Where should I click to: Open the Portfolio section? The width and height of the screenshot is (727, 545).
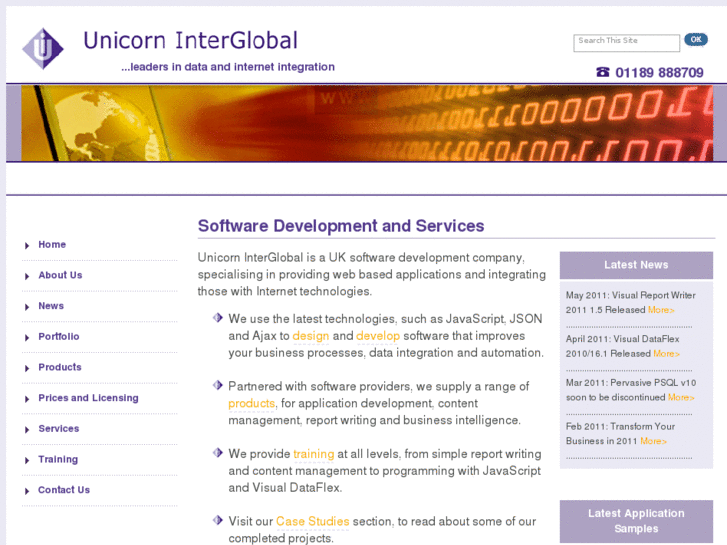58,336
